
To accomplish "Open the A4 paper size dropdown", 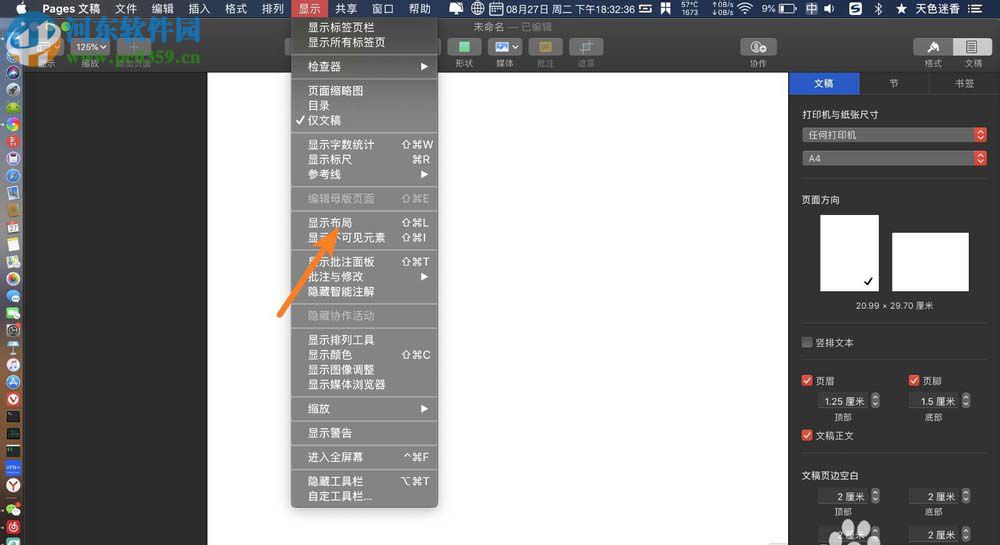I will [x=894, y=158].
